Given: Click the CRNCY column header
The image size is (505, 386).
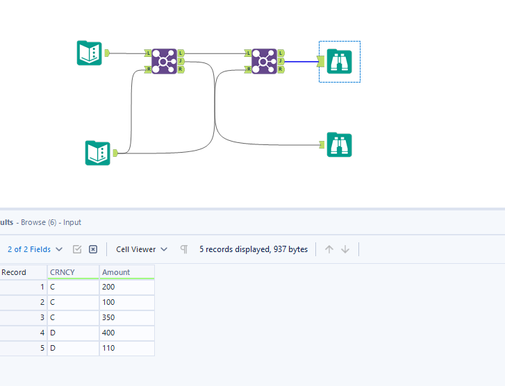Looking at the screenshot, I should [x=73, y=272].
